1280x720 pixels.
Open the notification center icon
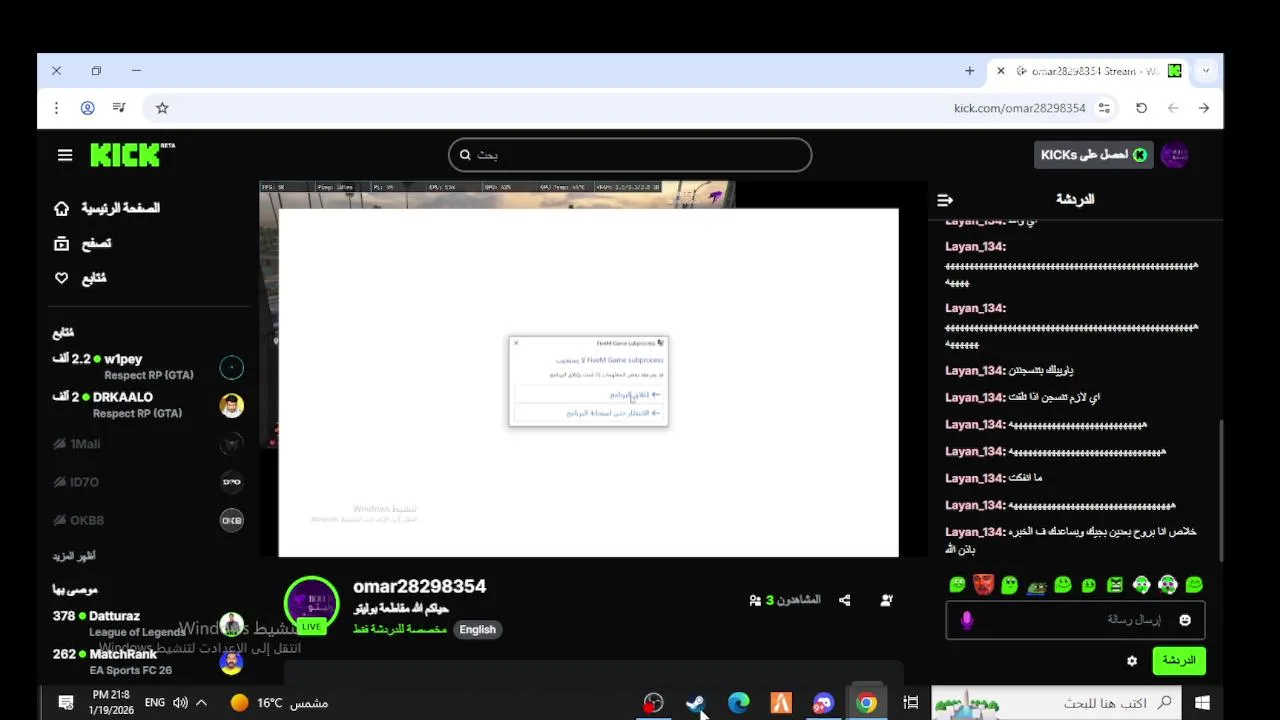(x=66, y=703)
